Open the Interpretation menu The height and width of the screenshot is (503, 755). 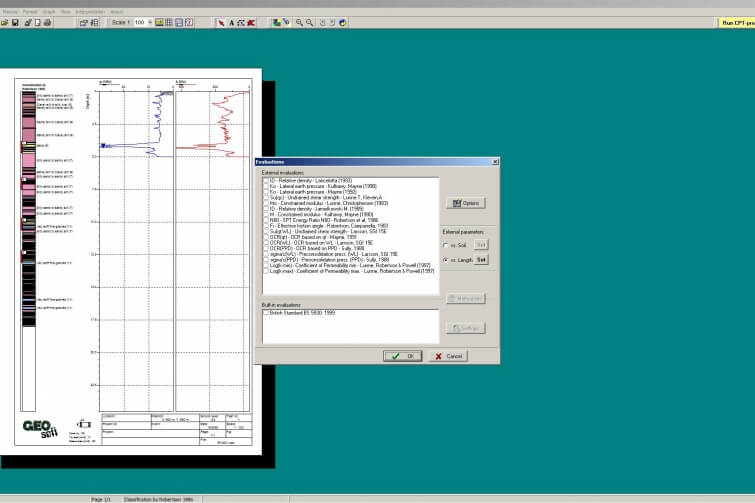click(90, 11)
